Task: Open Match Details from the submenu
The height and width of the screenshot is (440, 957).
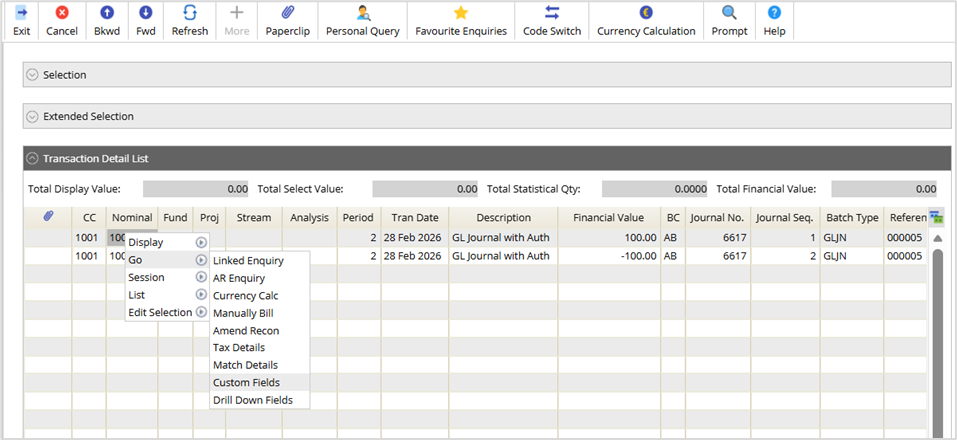Action: pos(259,365)
